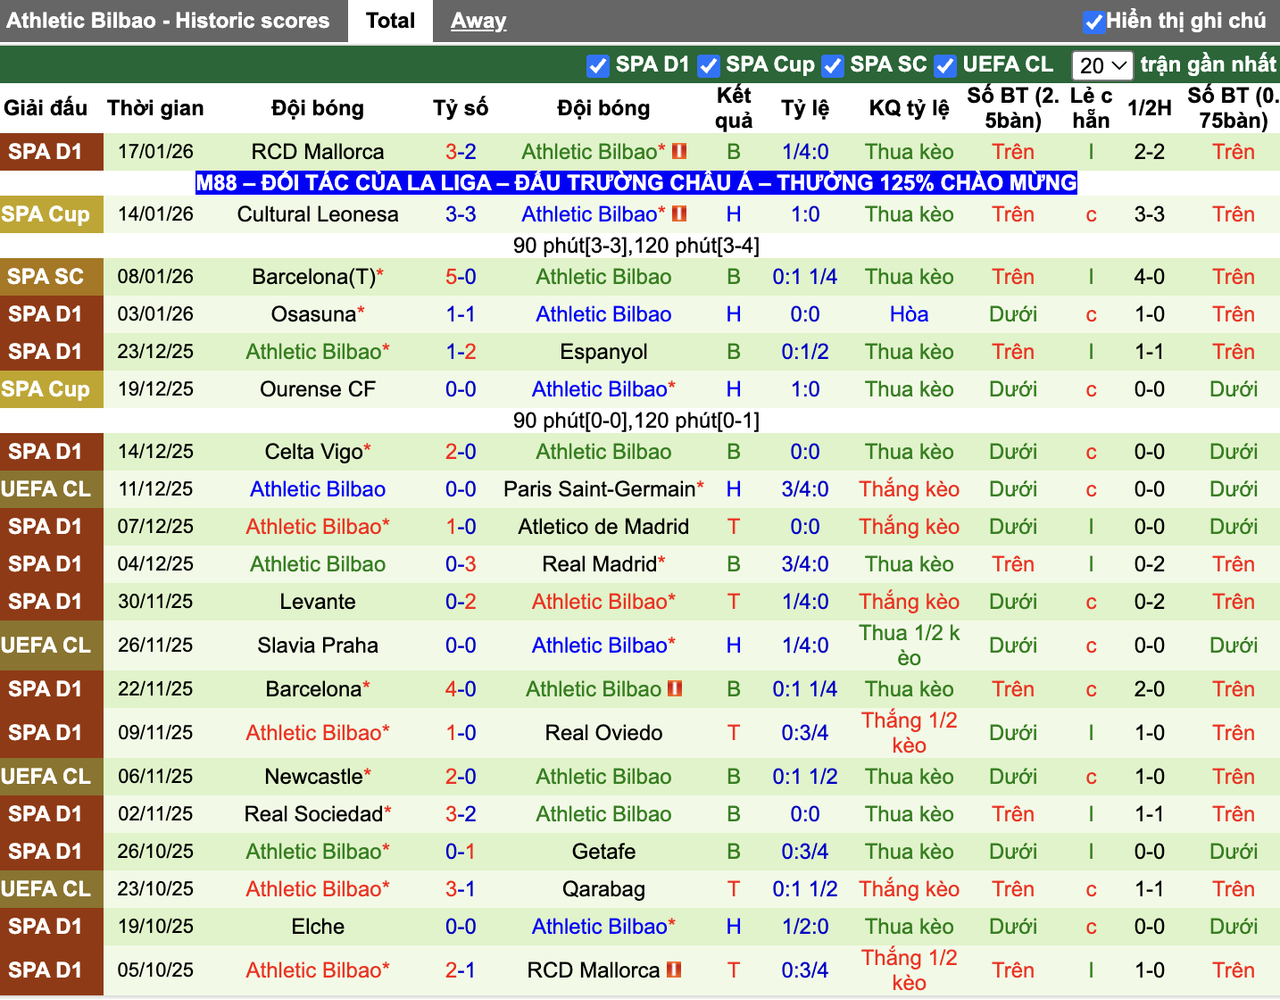Click red card icon in Barcelona 22/11/25 row

675,689
